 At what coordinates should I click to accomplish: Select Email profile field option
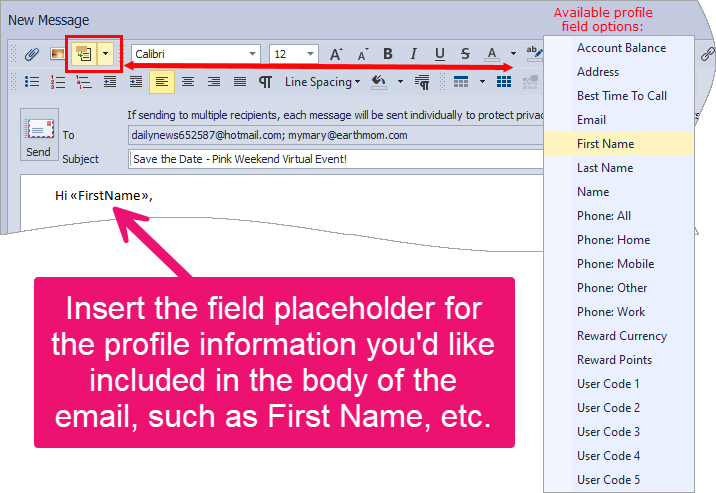(x=619, y=120)
